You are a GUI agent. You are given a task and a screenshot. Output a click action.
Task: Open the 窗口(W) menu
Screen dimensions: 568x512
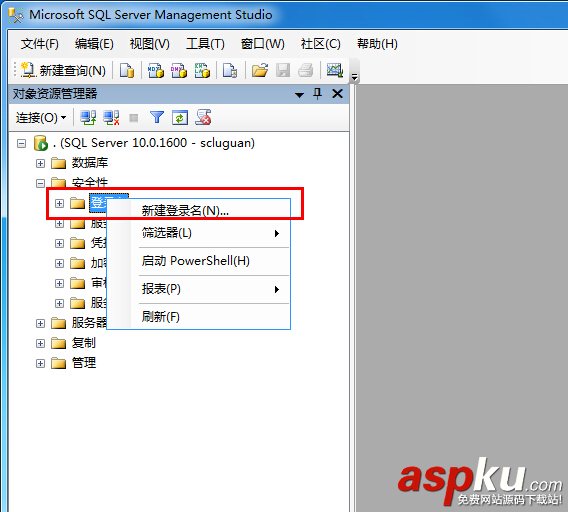pyautogui.click(x=263, y=44)
